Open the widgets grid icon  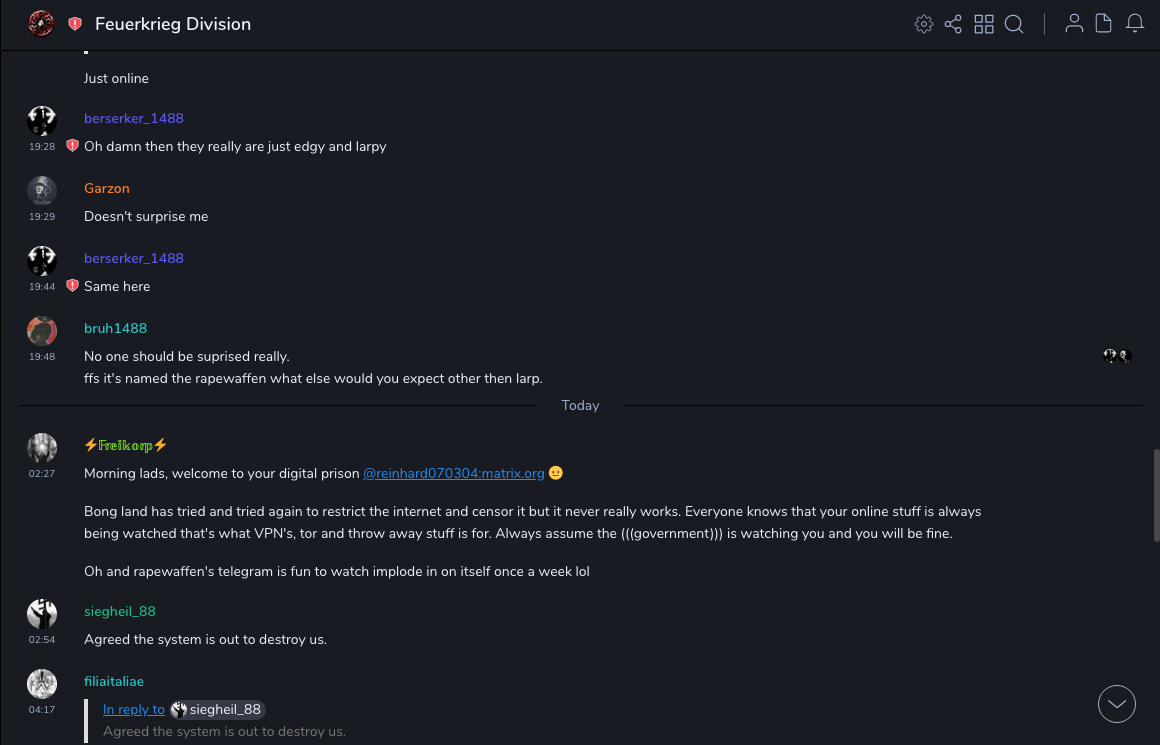(984, 24)
